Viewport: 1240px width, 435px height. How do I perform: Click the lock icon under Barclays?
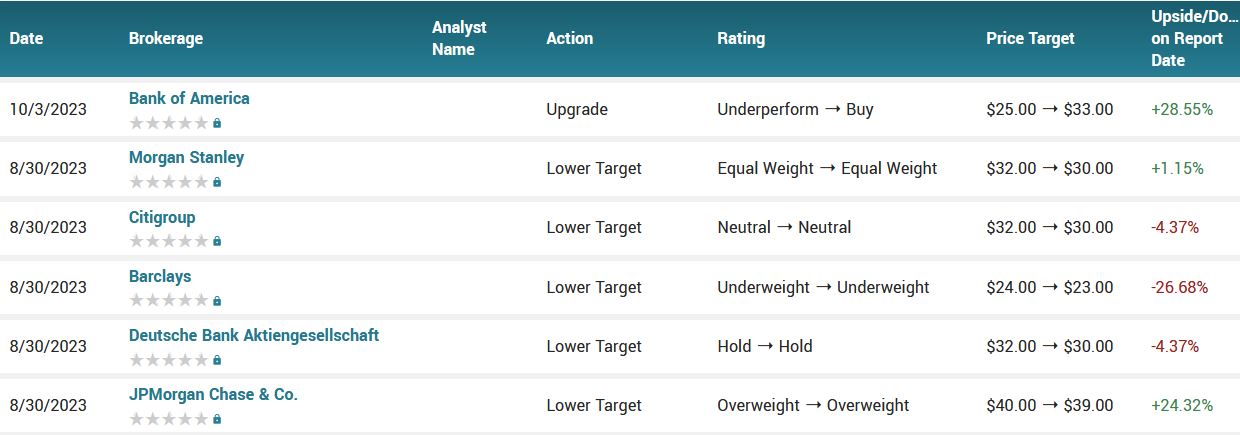point(217,301)
